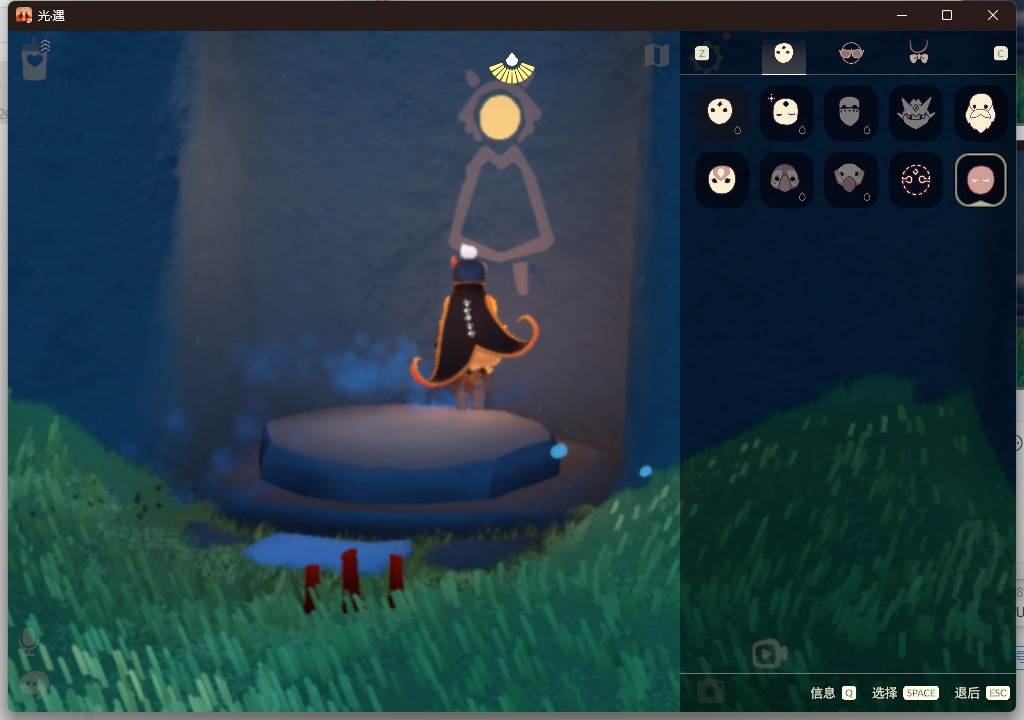Open the chat bubble icon

pyautogui.click(x=34, y=684)
